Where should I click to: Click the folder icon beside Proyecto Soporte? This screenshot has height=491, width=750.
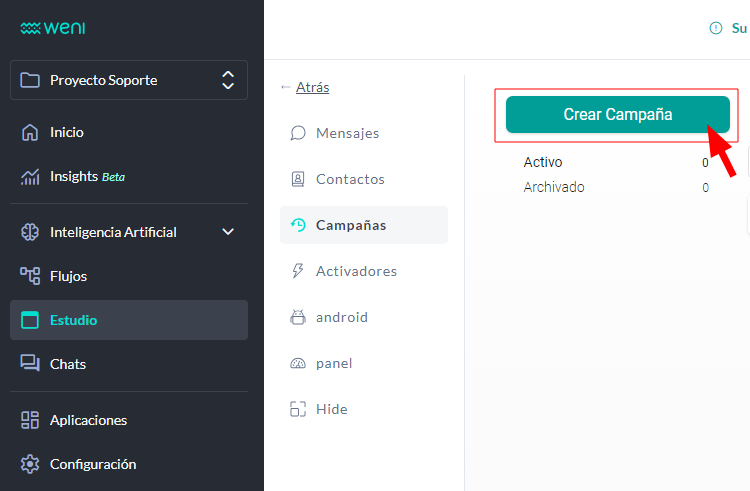[30, 80]
